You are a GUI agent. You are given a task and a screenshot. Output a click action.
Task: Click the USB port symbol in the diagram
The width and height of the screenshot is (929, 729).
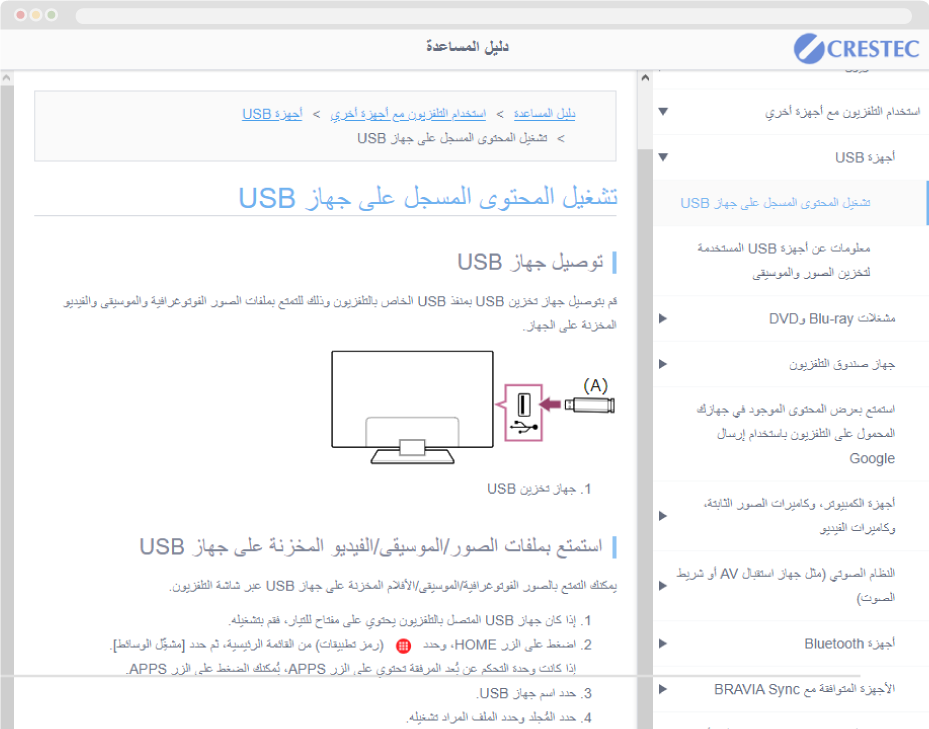522,411
